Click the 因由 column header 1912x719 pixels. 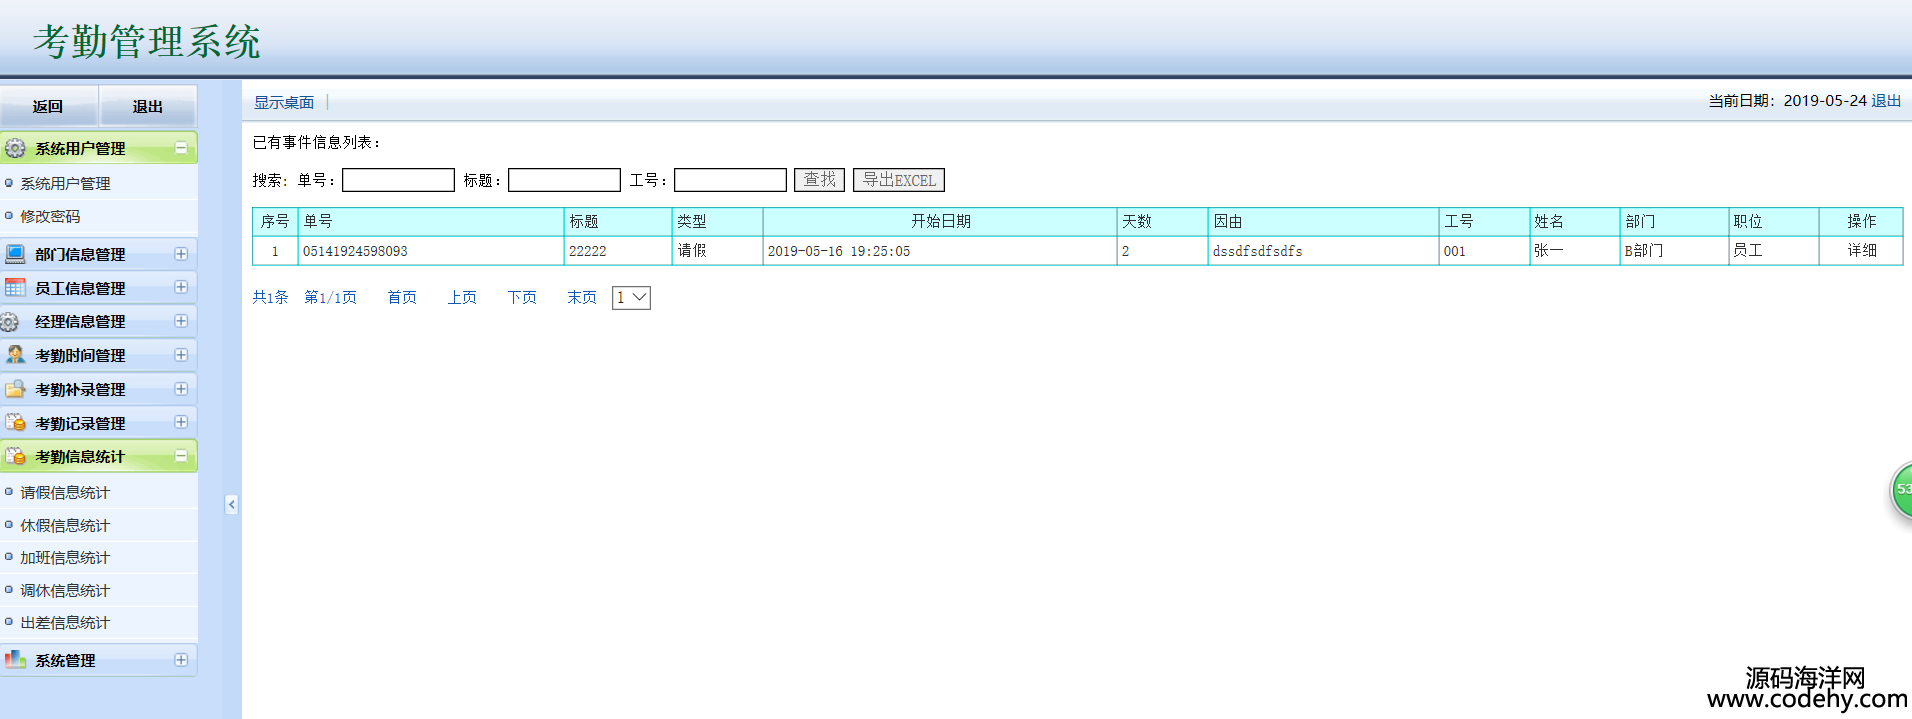(1323, 222)
